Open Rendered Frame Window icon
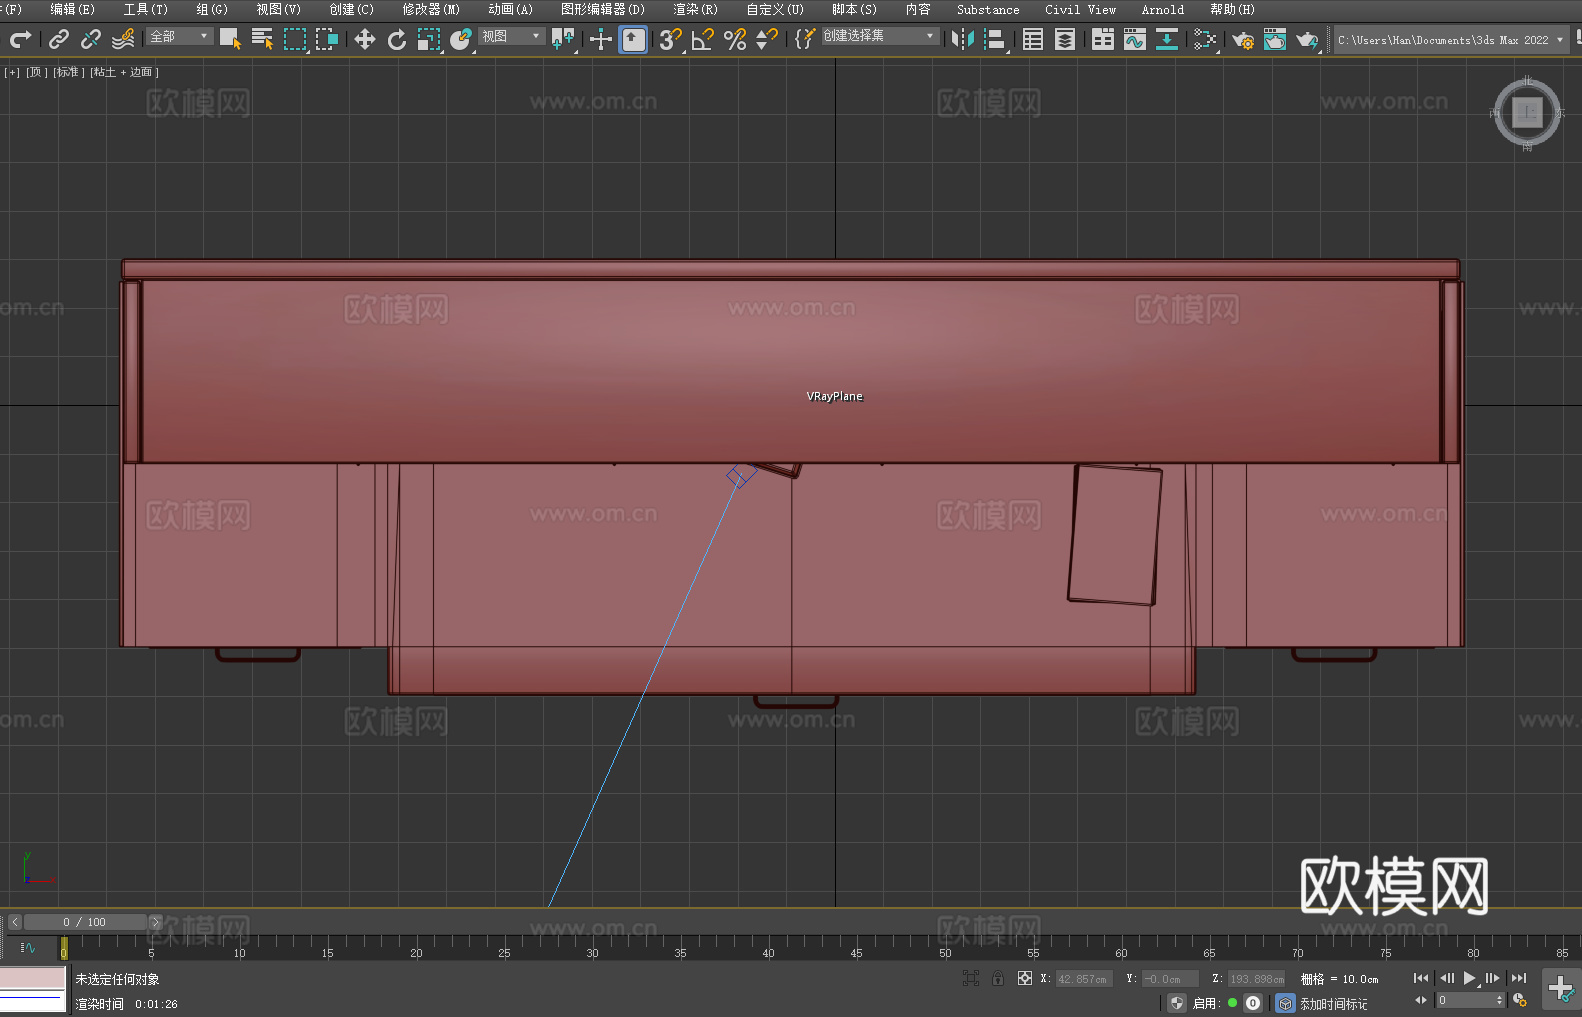The height and width of the screenshot is (1017, 1582). click(x=1275, y=39)
